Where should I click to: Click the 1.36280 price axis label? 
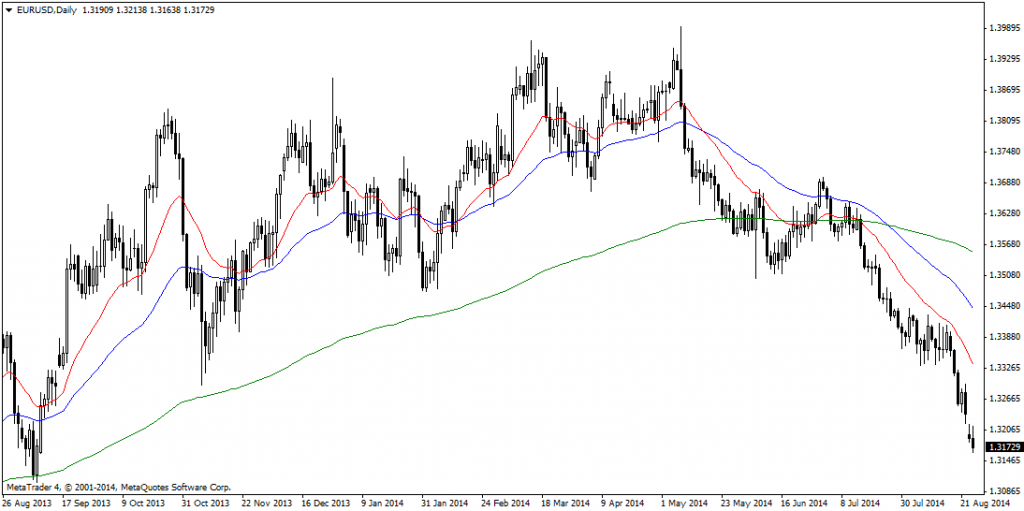point(1003,214)
